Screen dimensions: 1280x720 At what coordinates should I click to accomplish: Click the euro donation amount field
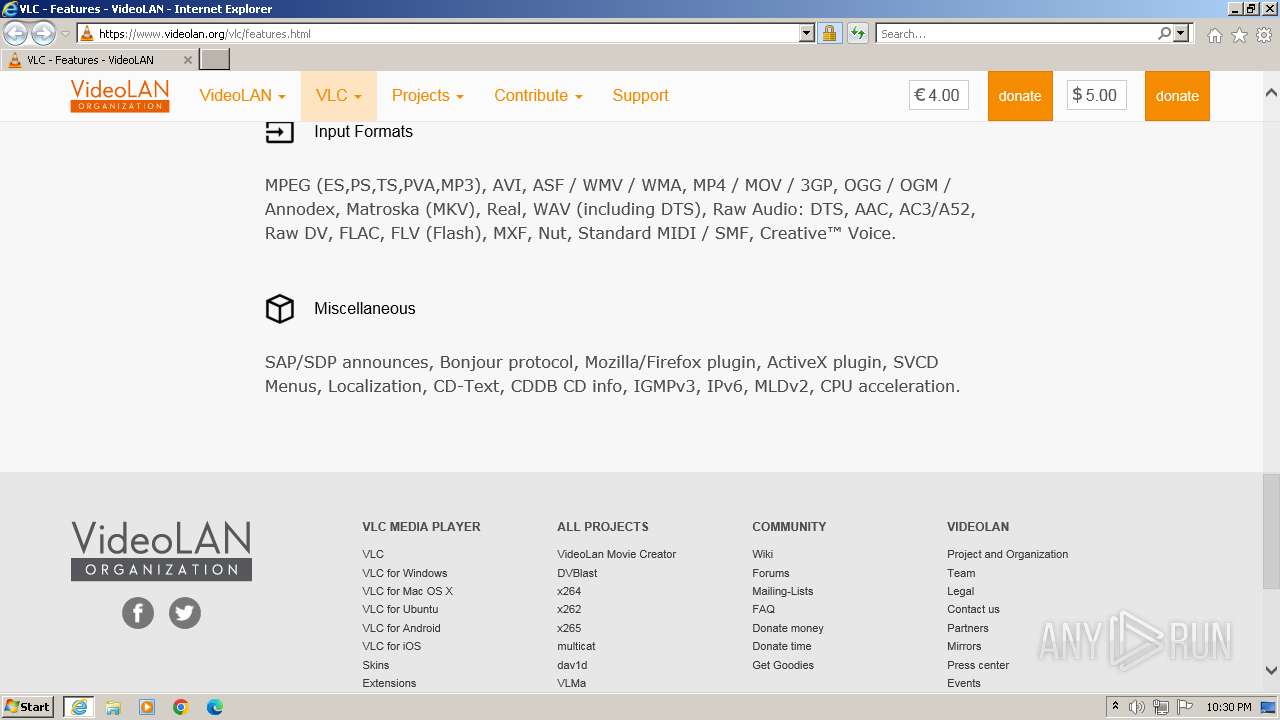[x=939, y=96]
